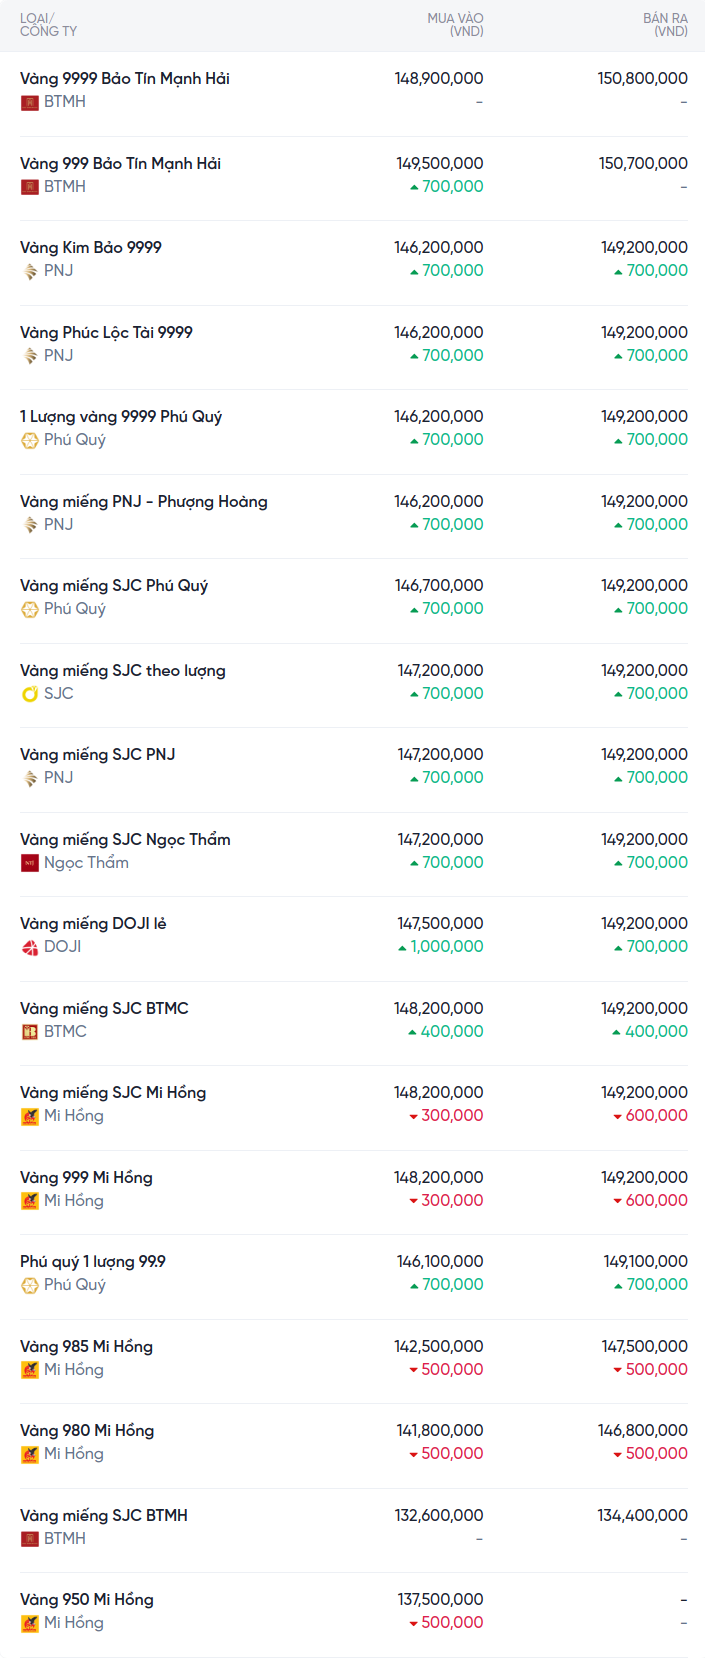The height and width of the screenshot is (1658, 705).
Task: Click the DOJI red logo icon
Action: (30, 947)
